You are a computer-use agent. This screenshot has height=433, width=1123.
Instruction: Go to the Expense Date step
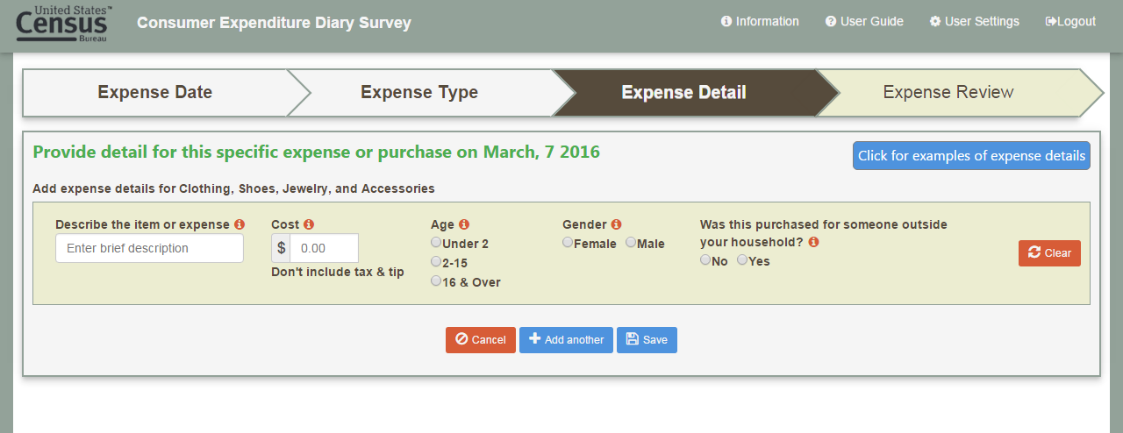coord(155,93)
